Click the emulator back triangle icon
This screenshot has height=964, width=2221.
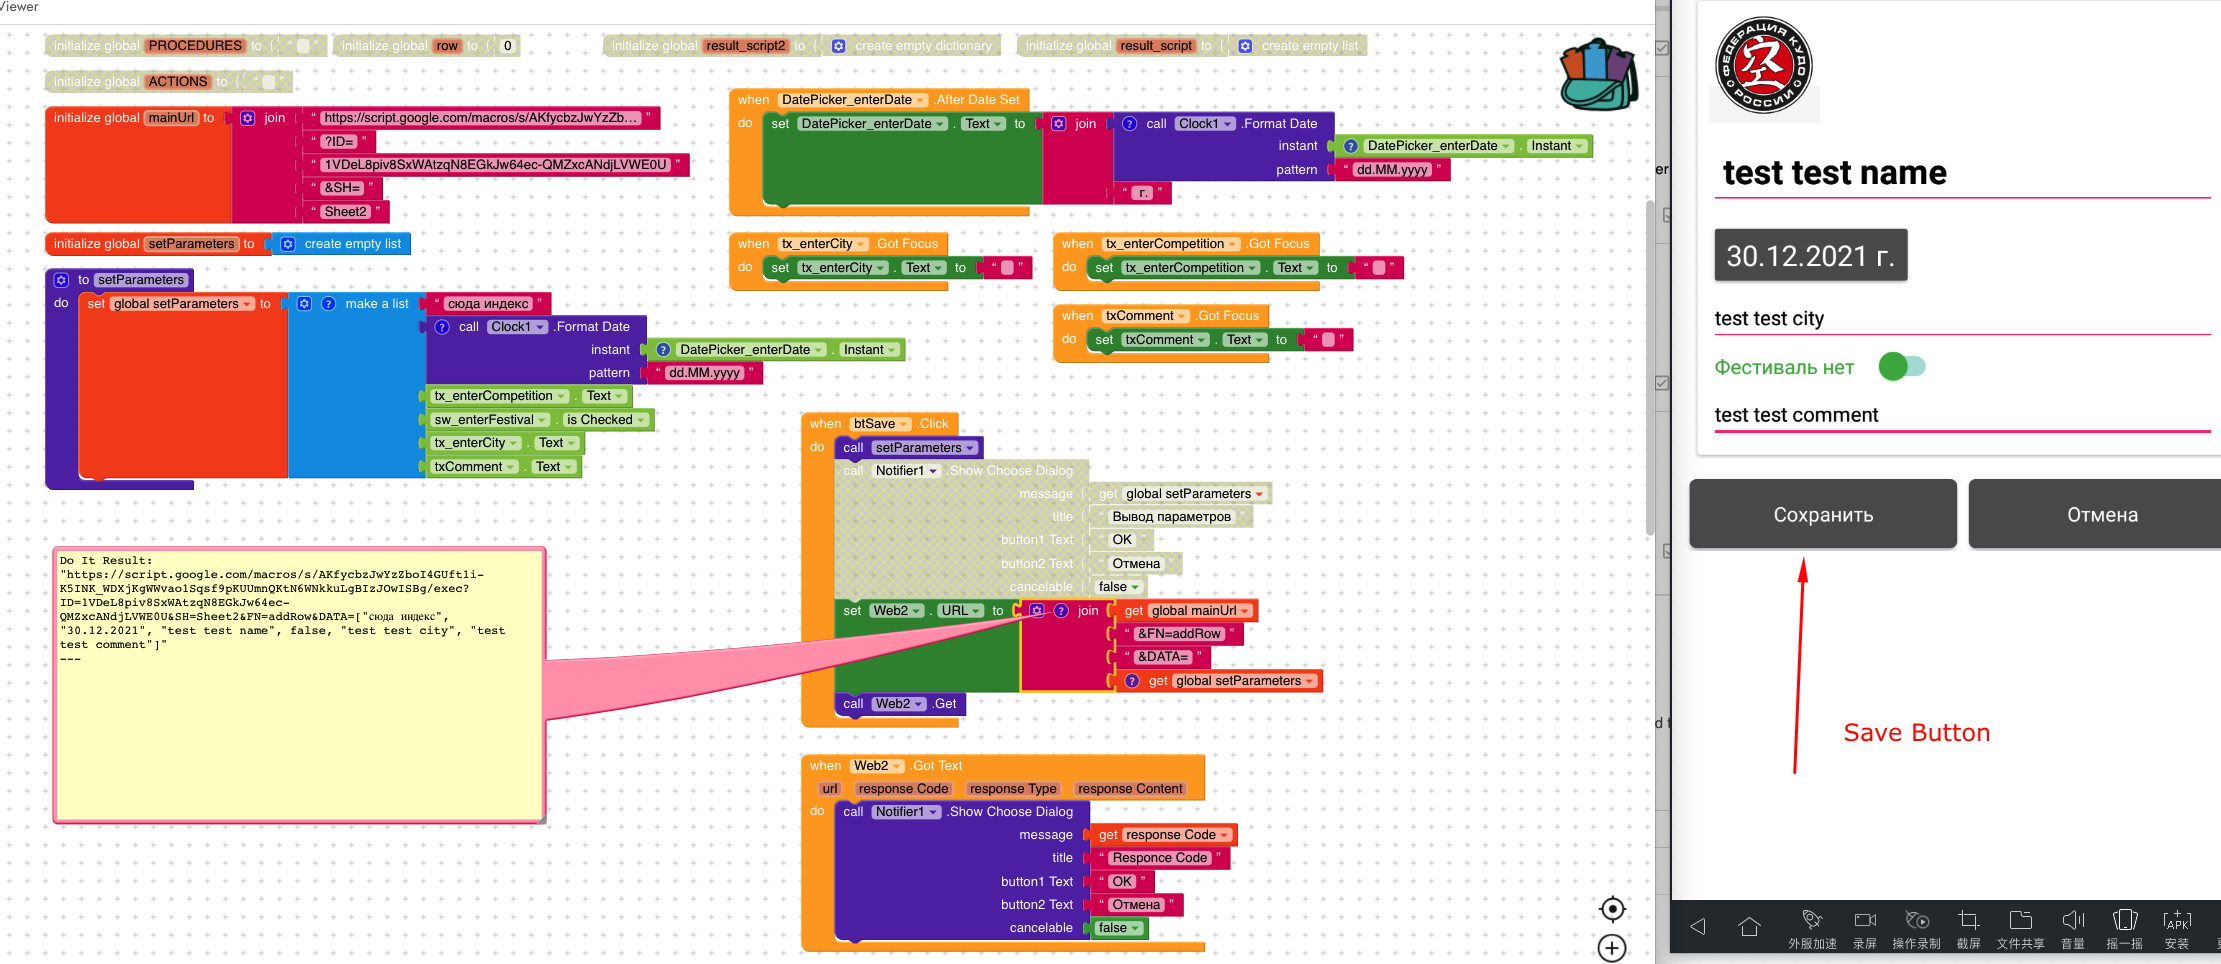[1697, 926]
